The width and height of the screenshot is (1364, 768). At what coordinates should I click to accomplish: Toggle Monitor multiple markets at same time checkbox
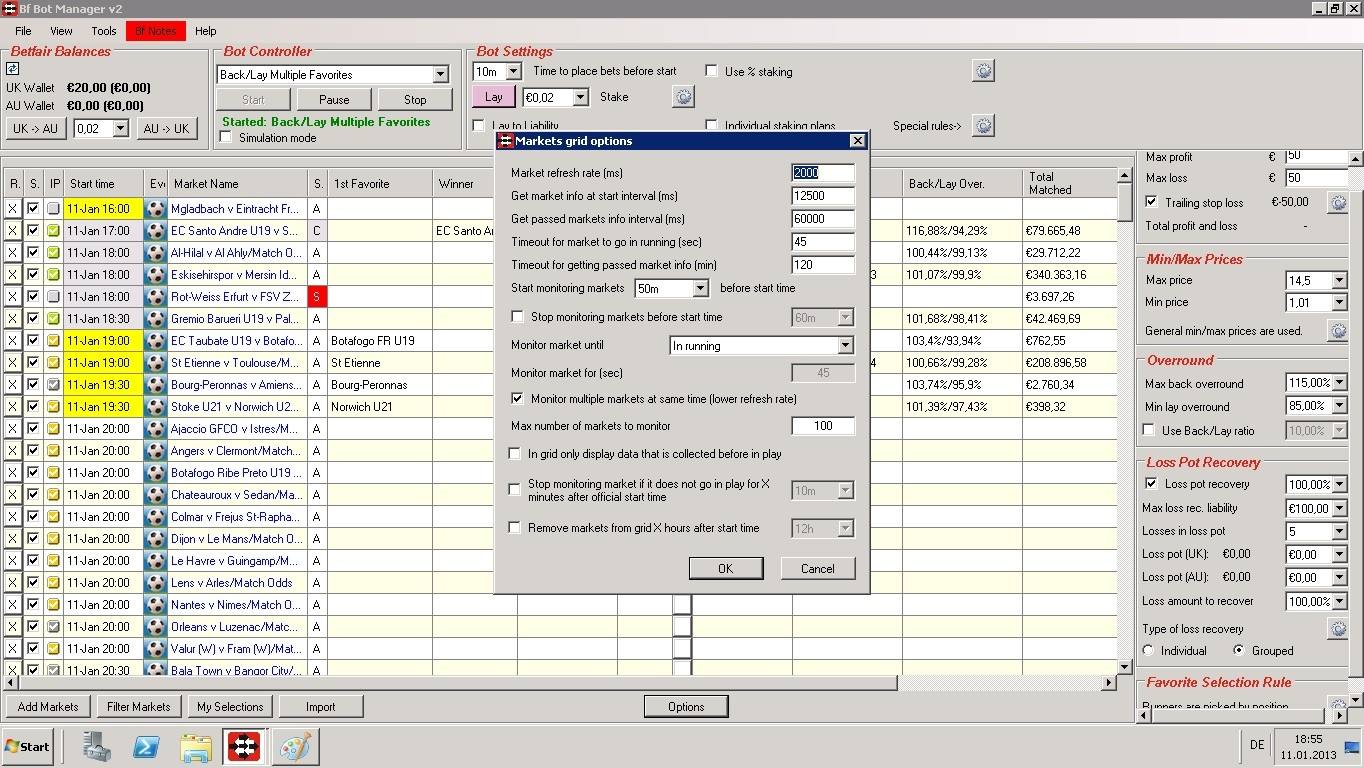517,398
